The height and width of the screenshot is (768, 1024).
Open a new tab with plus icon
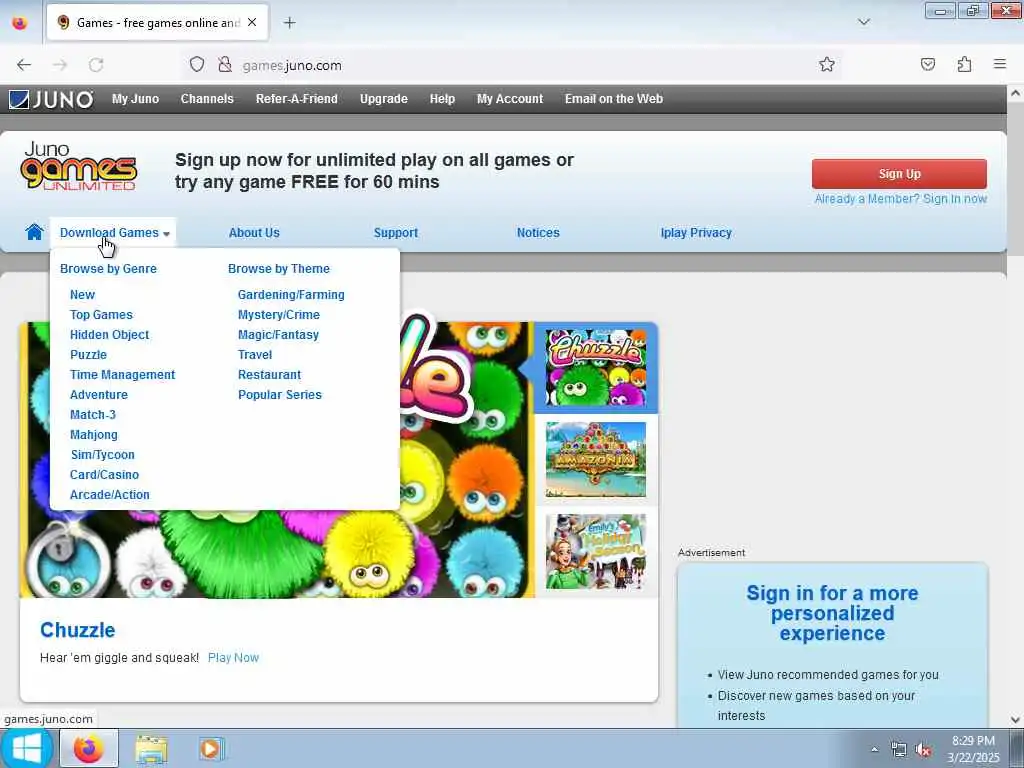point(289,23)
